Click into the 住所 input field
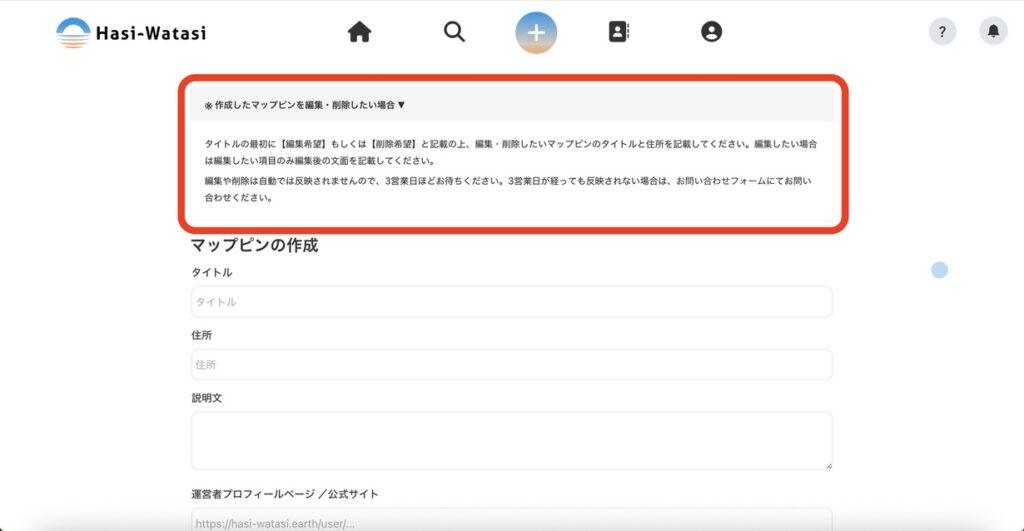 coord(511,364)
